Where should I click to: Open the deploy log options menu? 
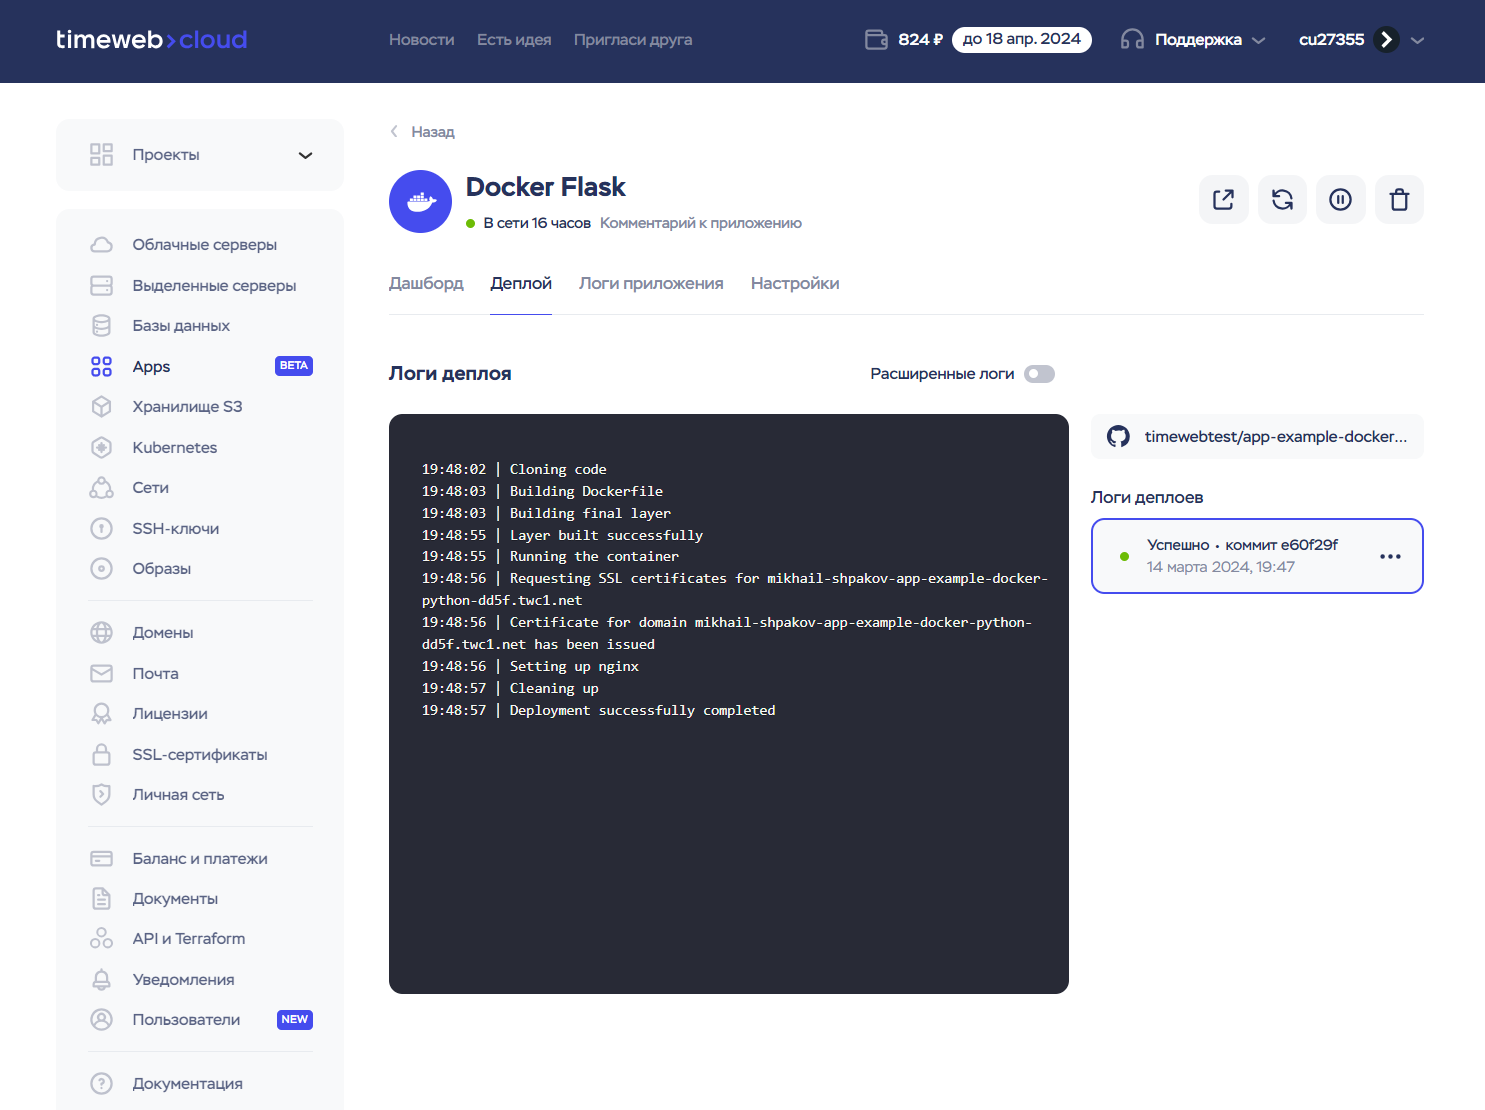(x=1390, y=556)
